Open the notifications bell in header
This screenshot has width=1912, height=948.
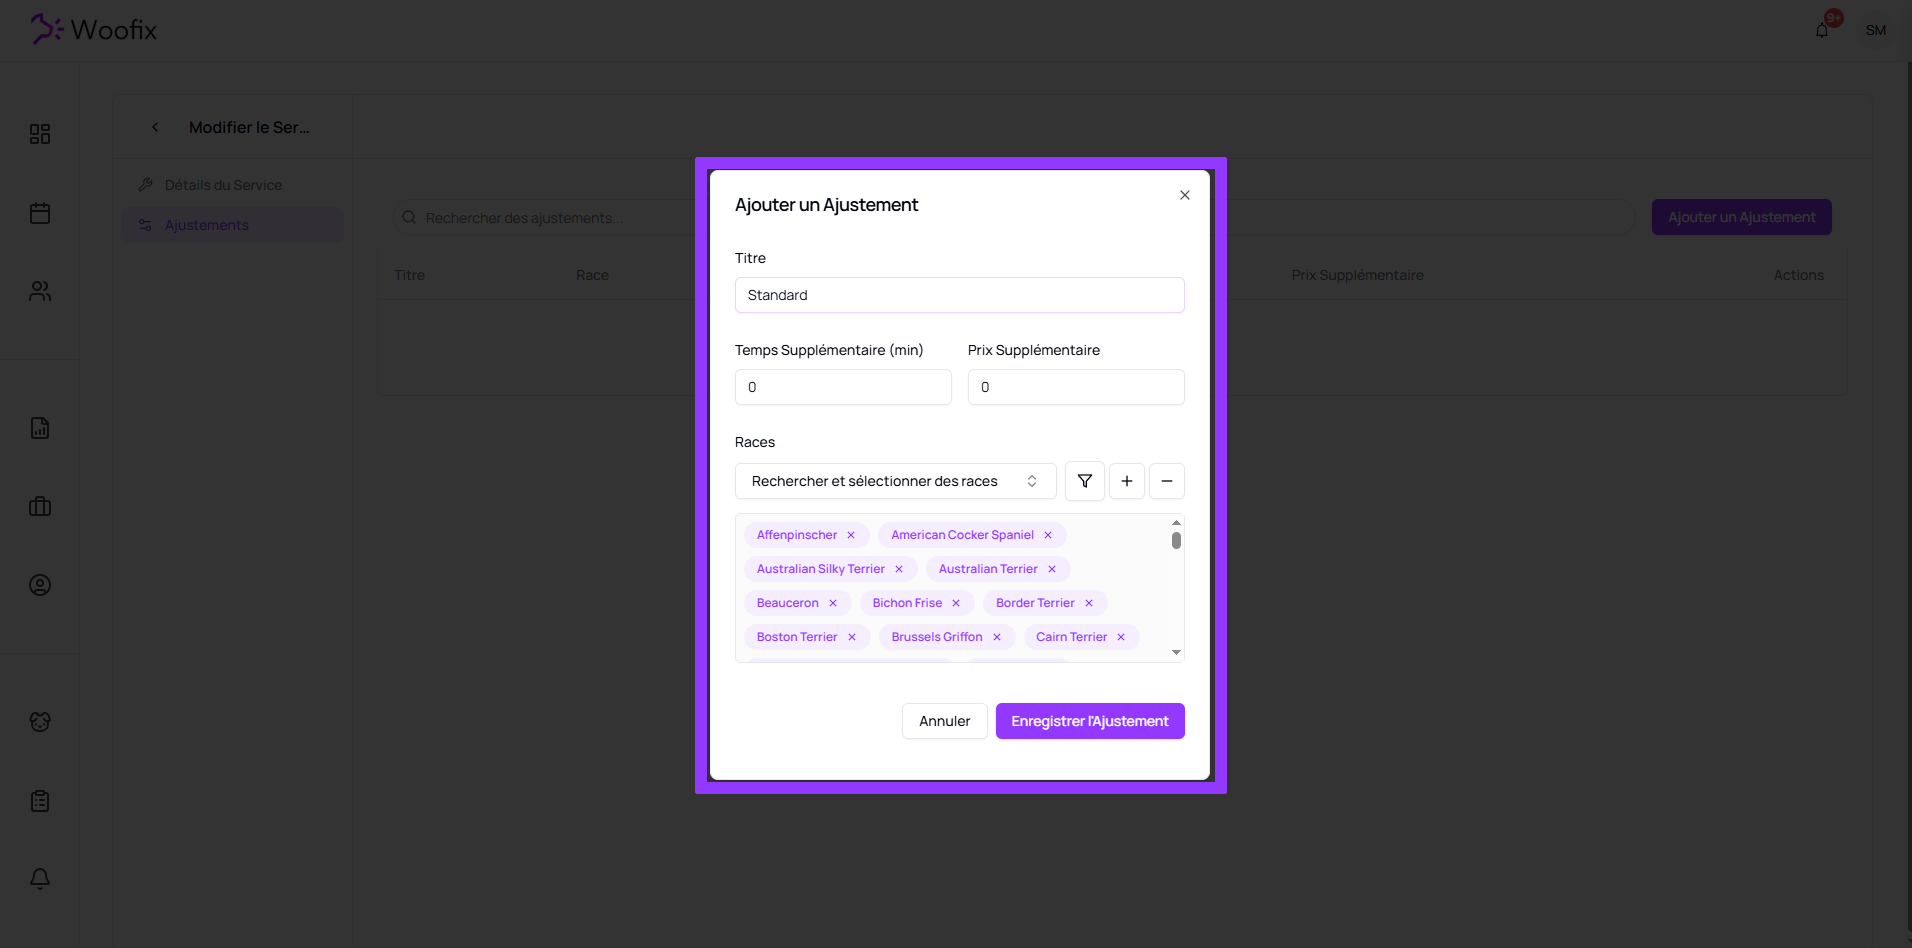tap(1822, 30)
